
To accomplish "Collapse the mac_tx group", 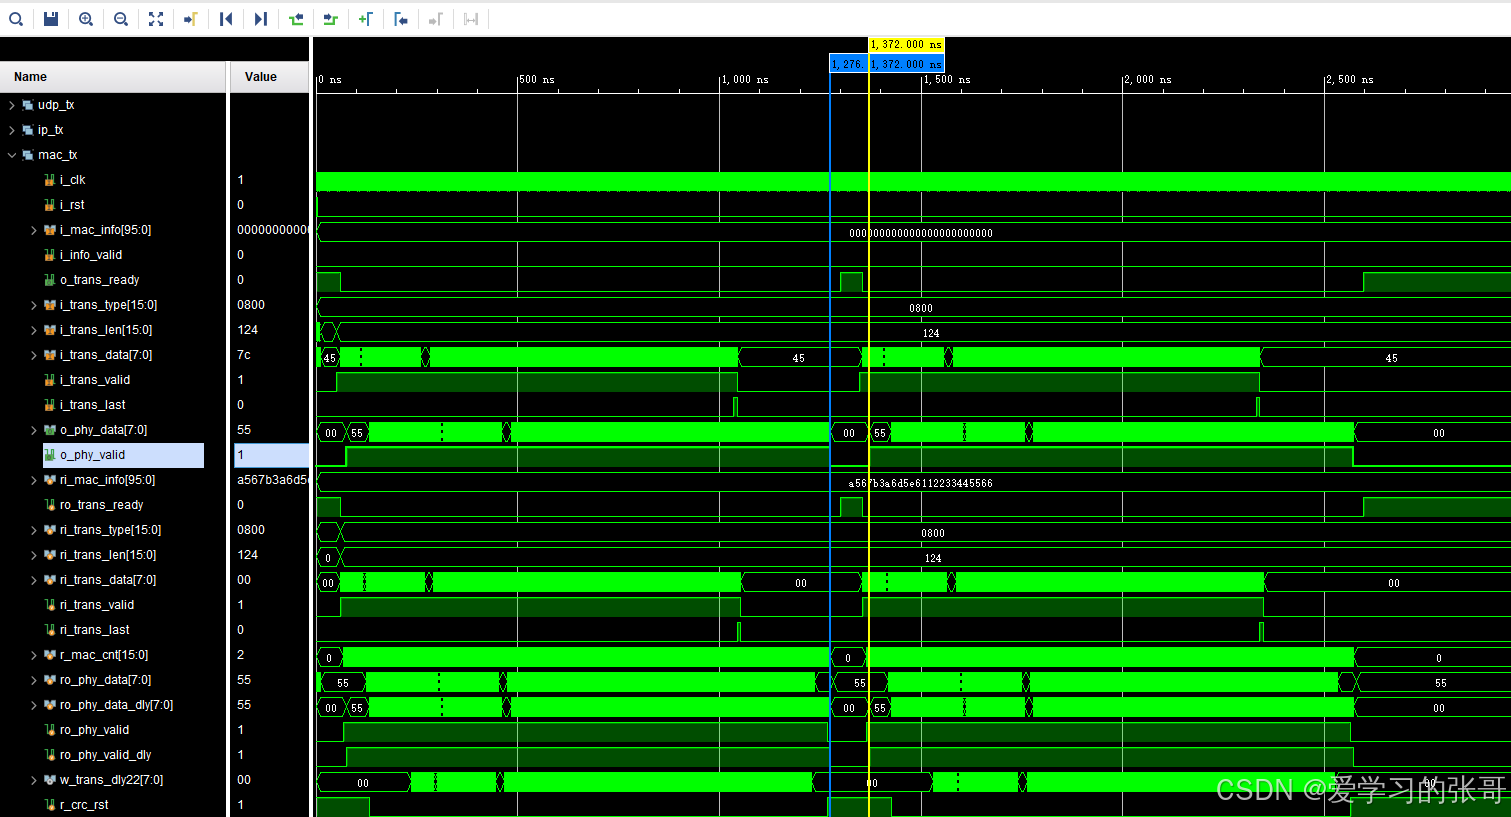I will point(12,155).
